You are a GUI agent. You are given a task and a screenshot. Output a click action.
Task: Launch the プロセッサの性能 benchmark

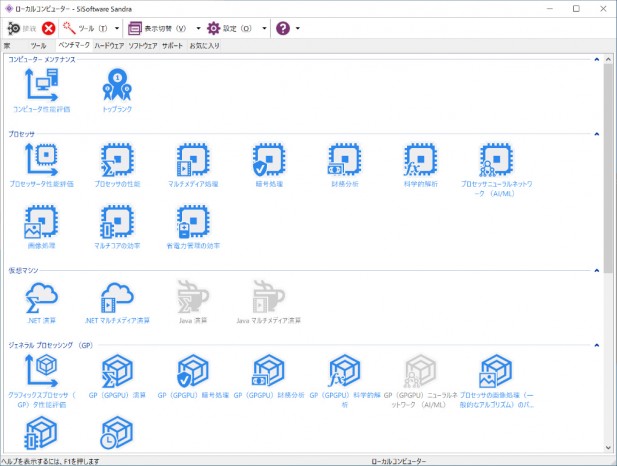[x=117, y=160]
